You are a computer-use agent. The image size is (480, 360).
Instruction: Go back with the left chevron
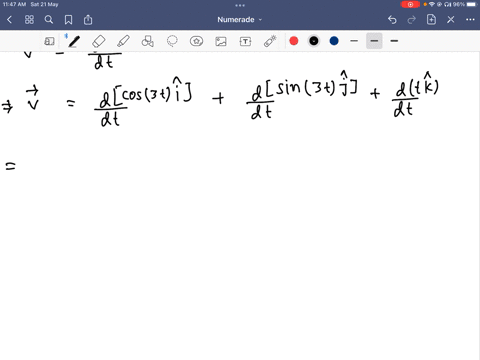point(9,20)
